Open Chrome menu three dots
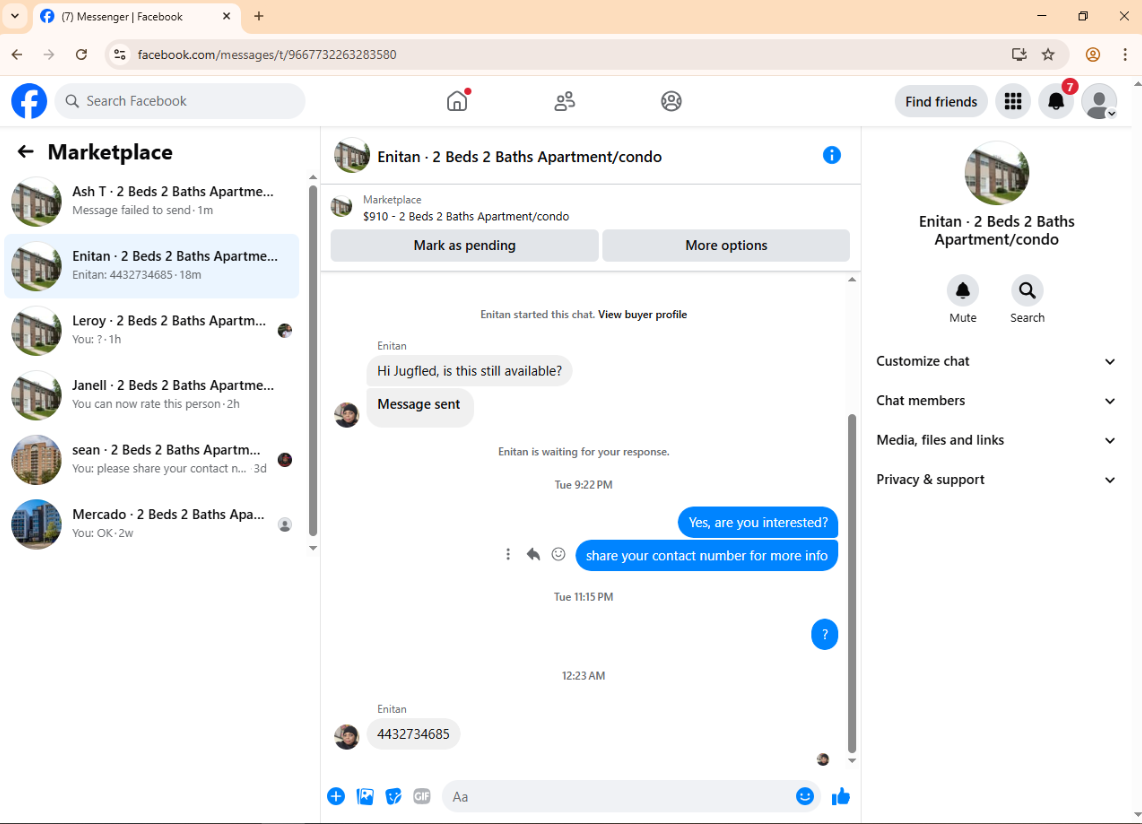The image size is (1142, 824). [1125, 55]
